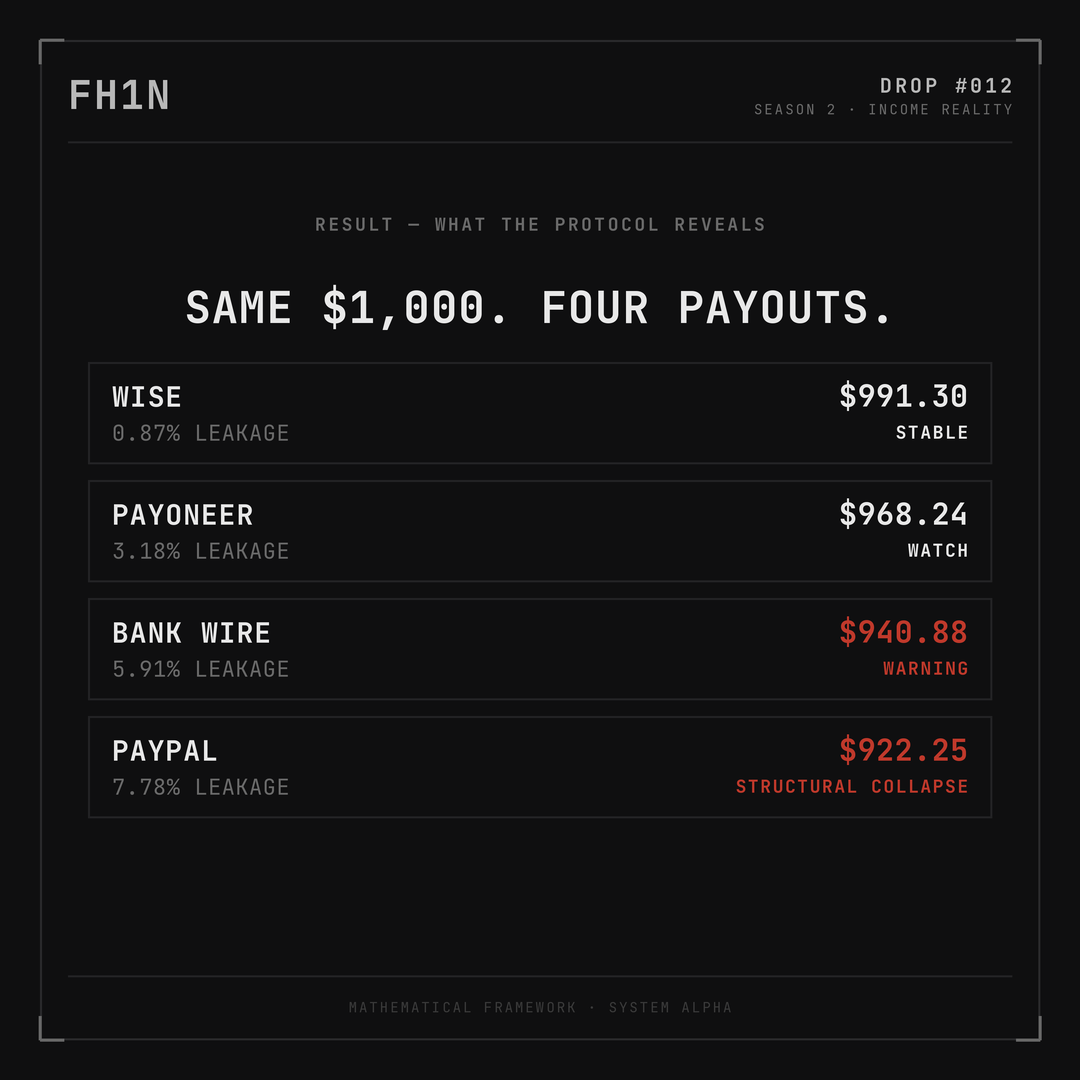This screenshot has height=1080, width=1080.
Task: Click the Mathematical Framework · System Alpha footer
Action: [x=540, y=1008]
